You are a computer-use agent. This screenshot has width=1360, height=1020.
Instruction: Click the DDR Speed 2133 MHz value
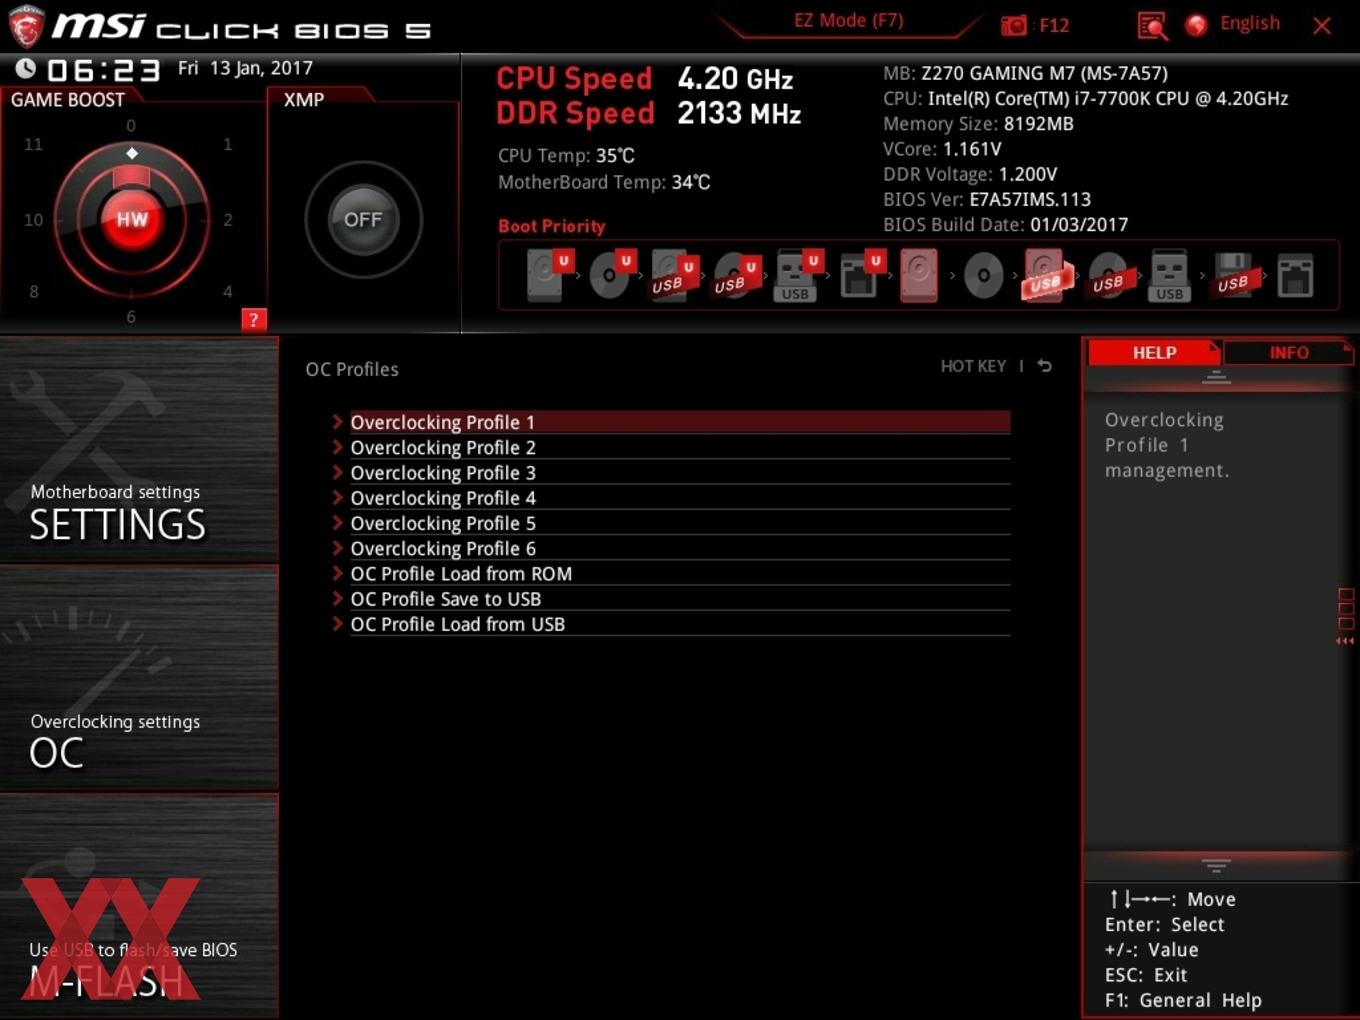pyautogui.click(x=739, y=113)
